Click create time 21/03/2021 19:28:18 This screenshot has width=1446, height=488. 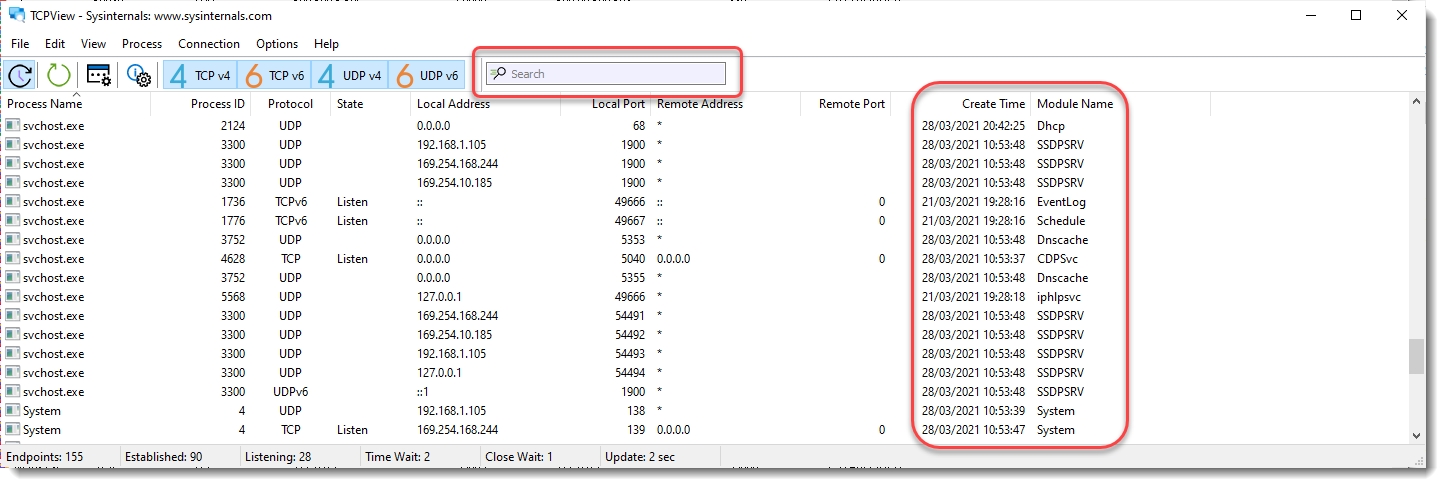pos(973,297)
